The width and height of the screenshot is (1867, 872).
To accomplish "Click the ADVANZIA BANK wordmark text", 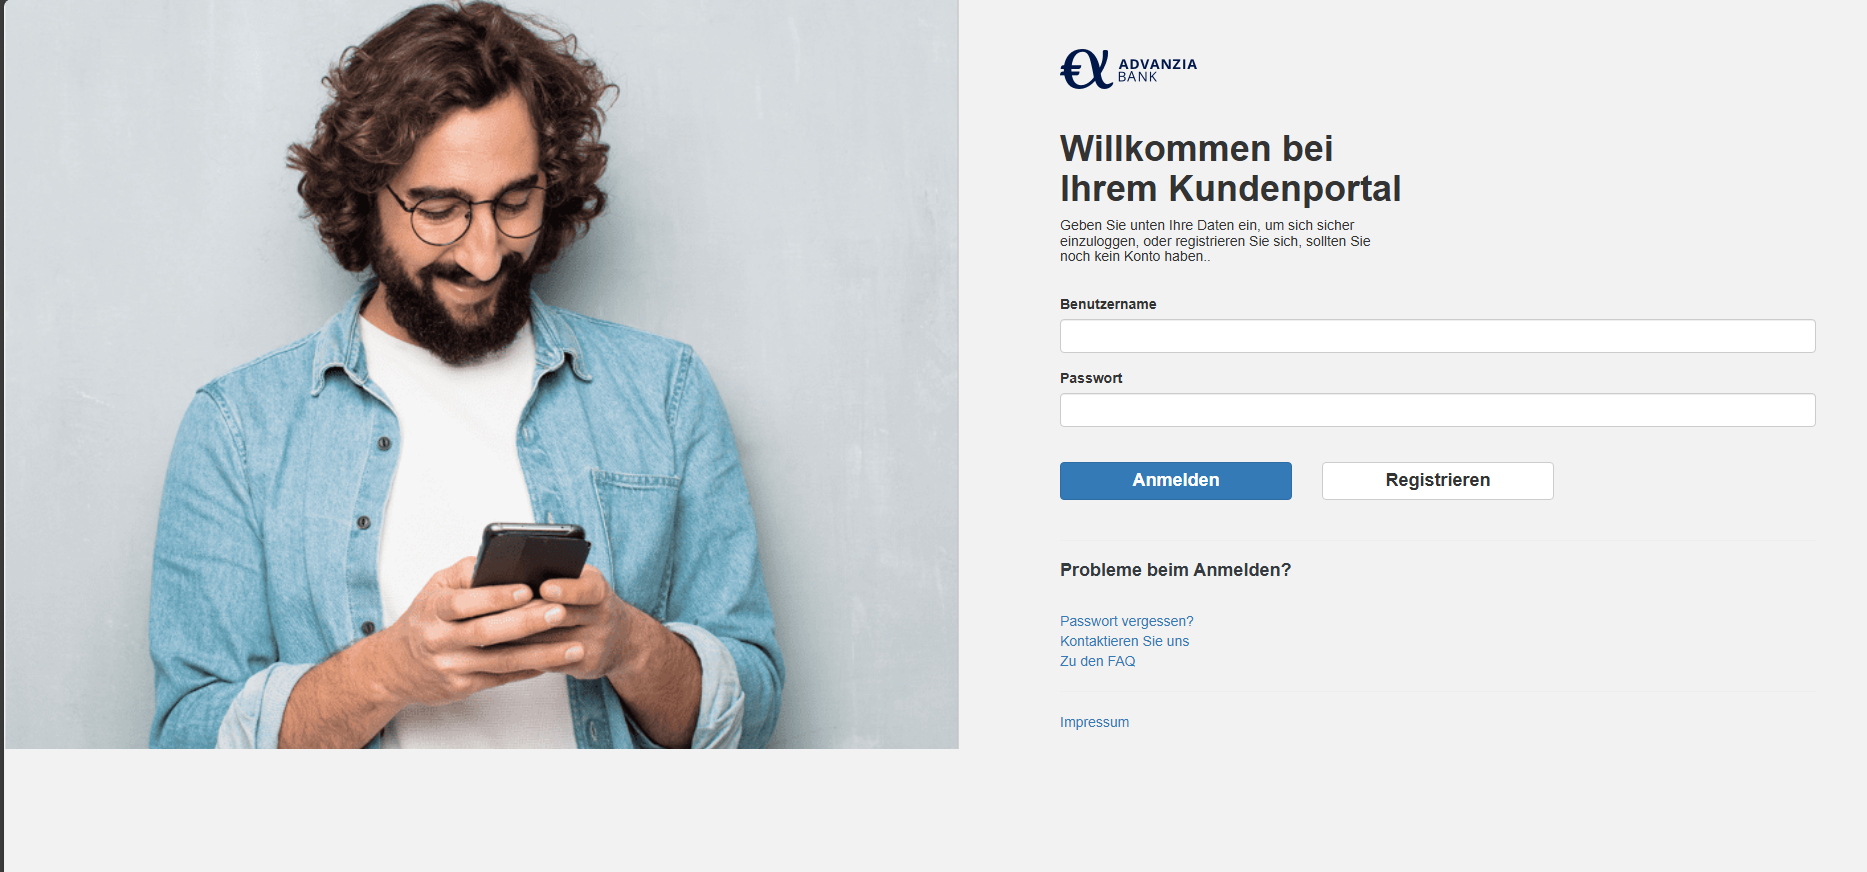I will point(1157,70).
